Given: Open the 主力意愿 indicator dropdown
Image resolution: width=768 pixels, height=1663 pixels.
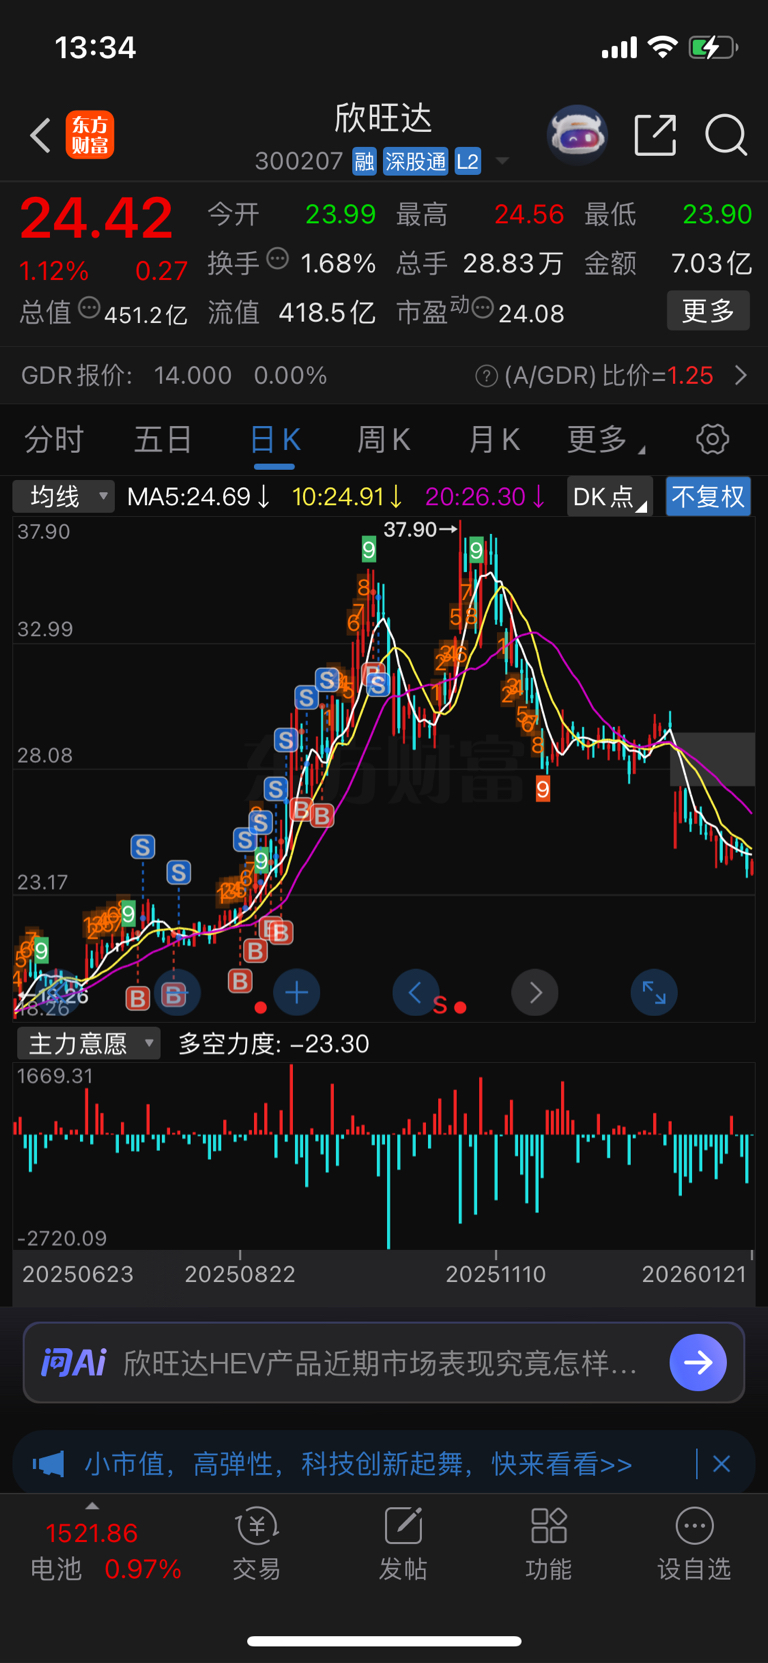Looking at the screenshot, I should coord(88,1044).
